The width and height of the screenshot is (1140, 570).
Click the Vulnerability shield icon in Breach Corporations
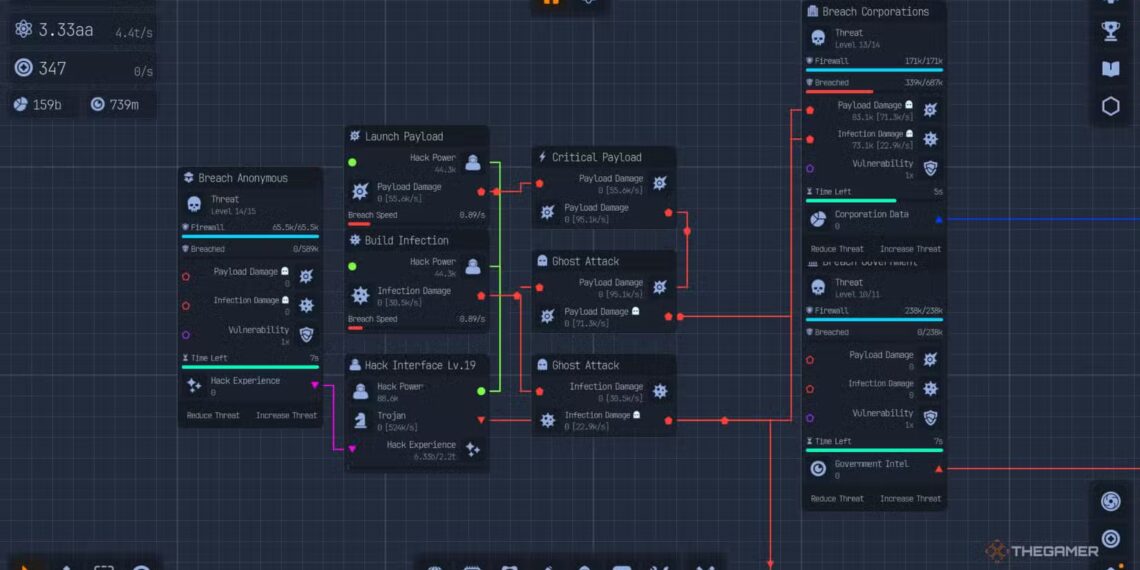[930, 168]
